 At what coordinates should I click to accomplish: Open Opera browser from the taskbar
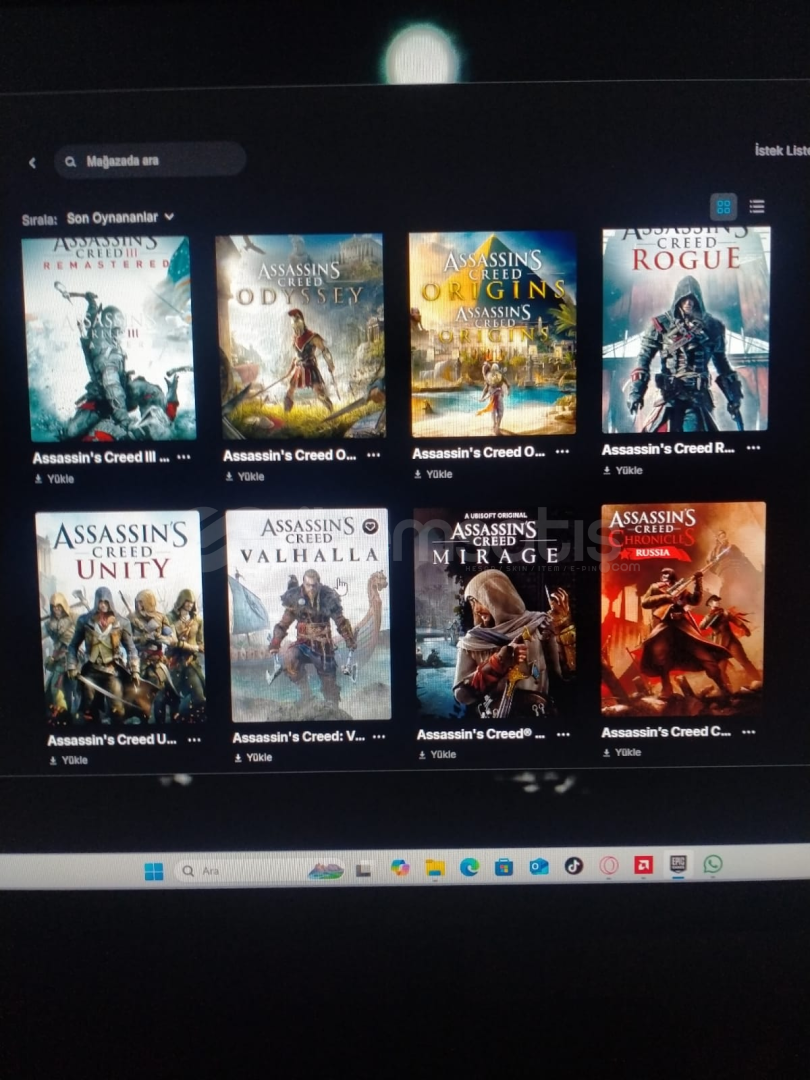[609, 865]
